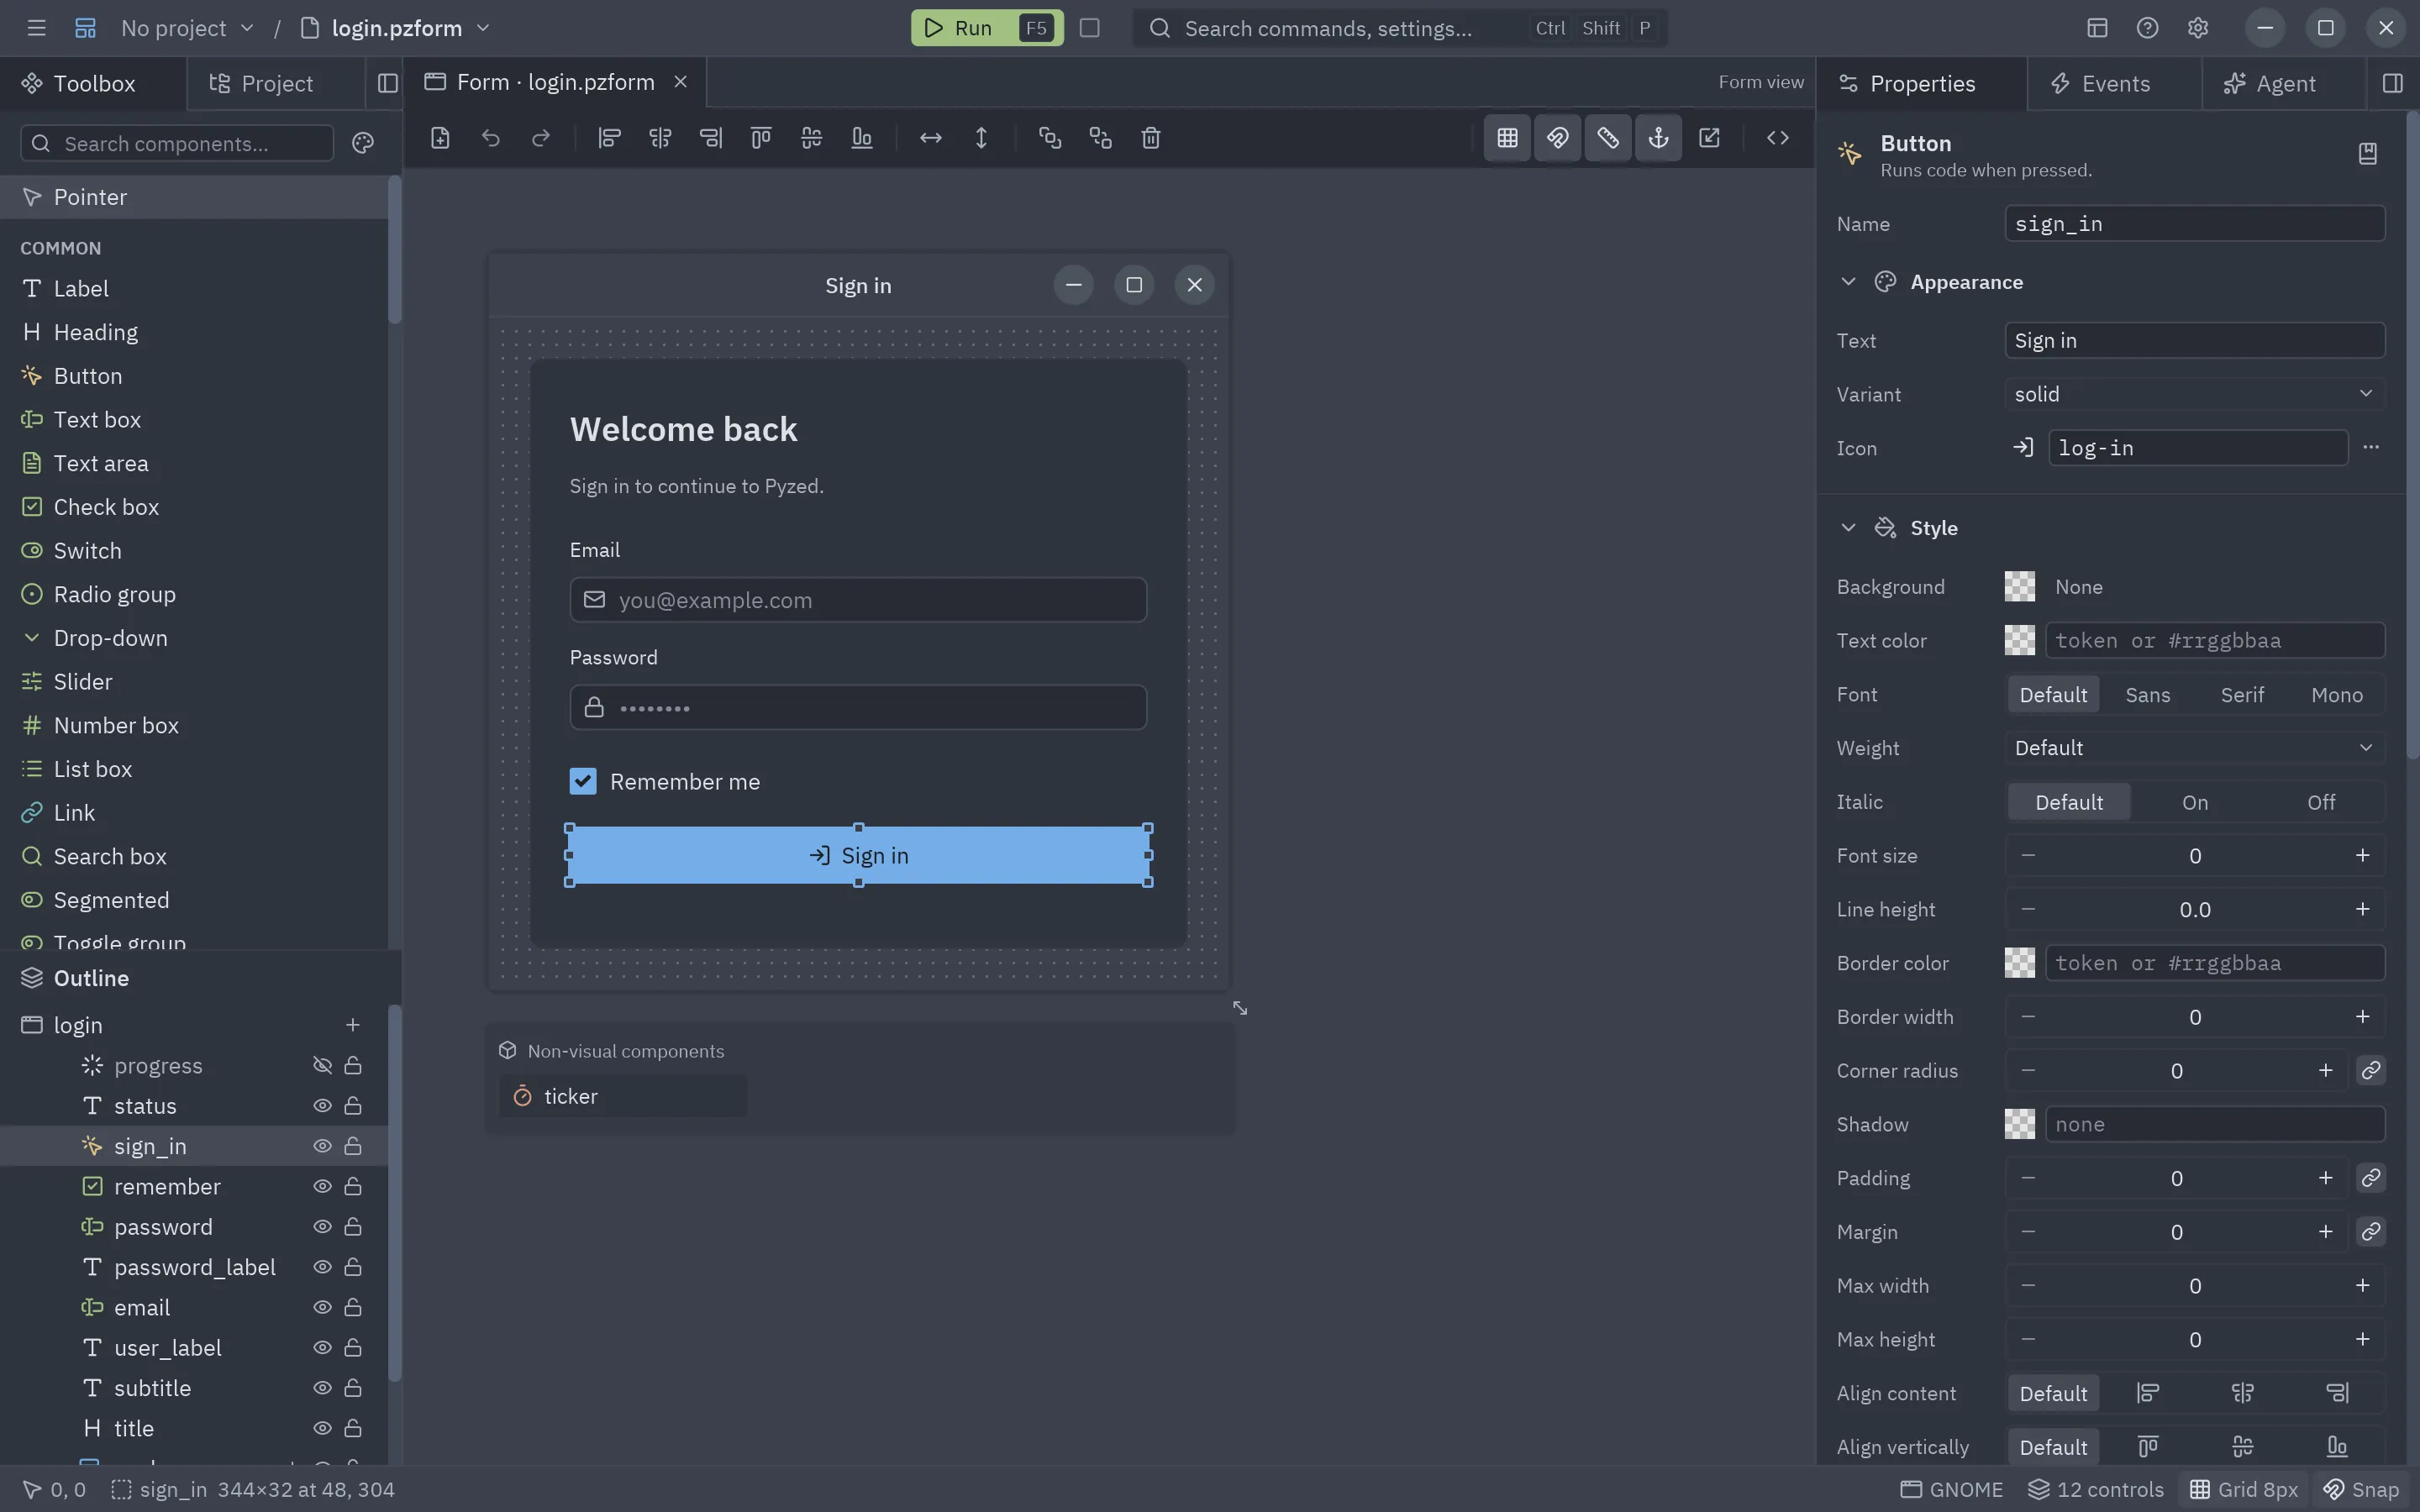The image size is (2420, 1512).
Task: Collapse the Appearance section
Action: (1848, 282)
